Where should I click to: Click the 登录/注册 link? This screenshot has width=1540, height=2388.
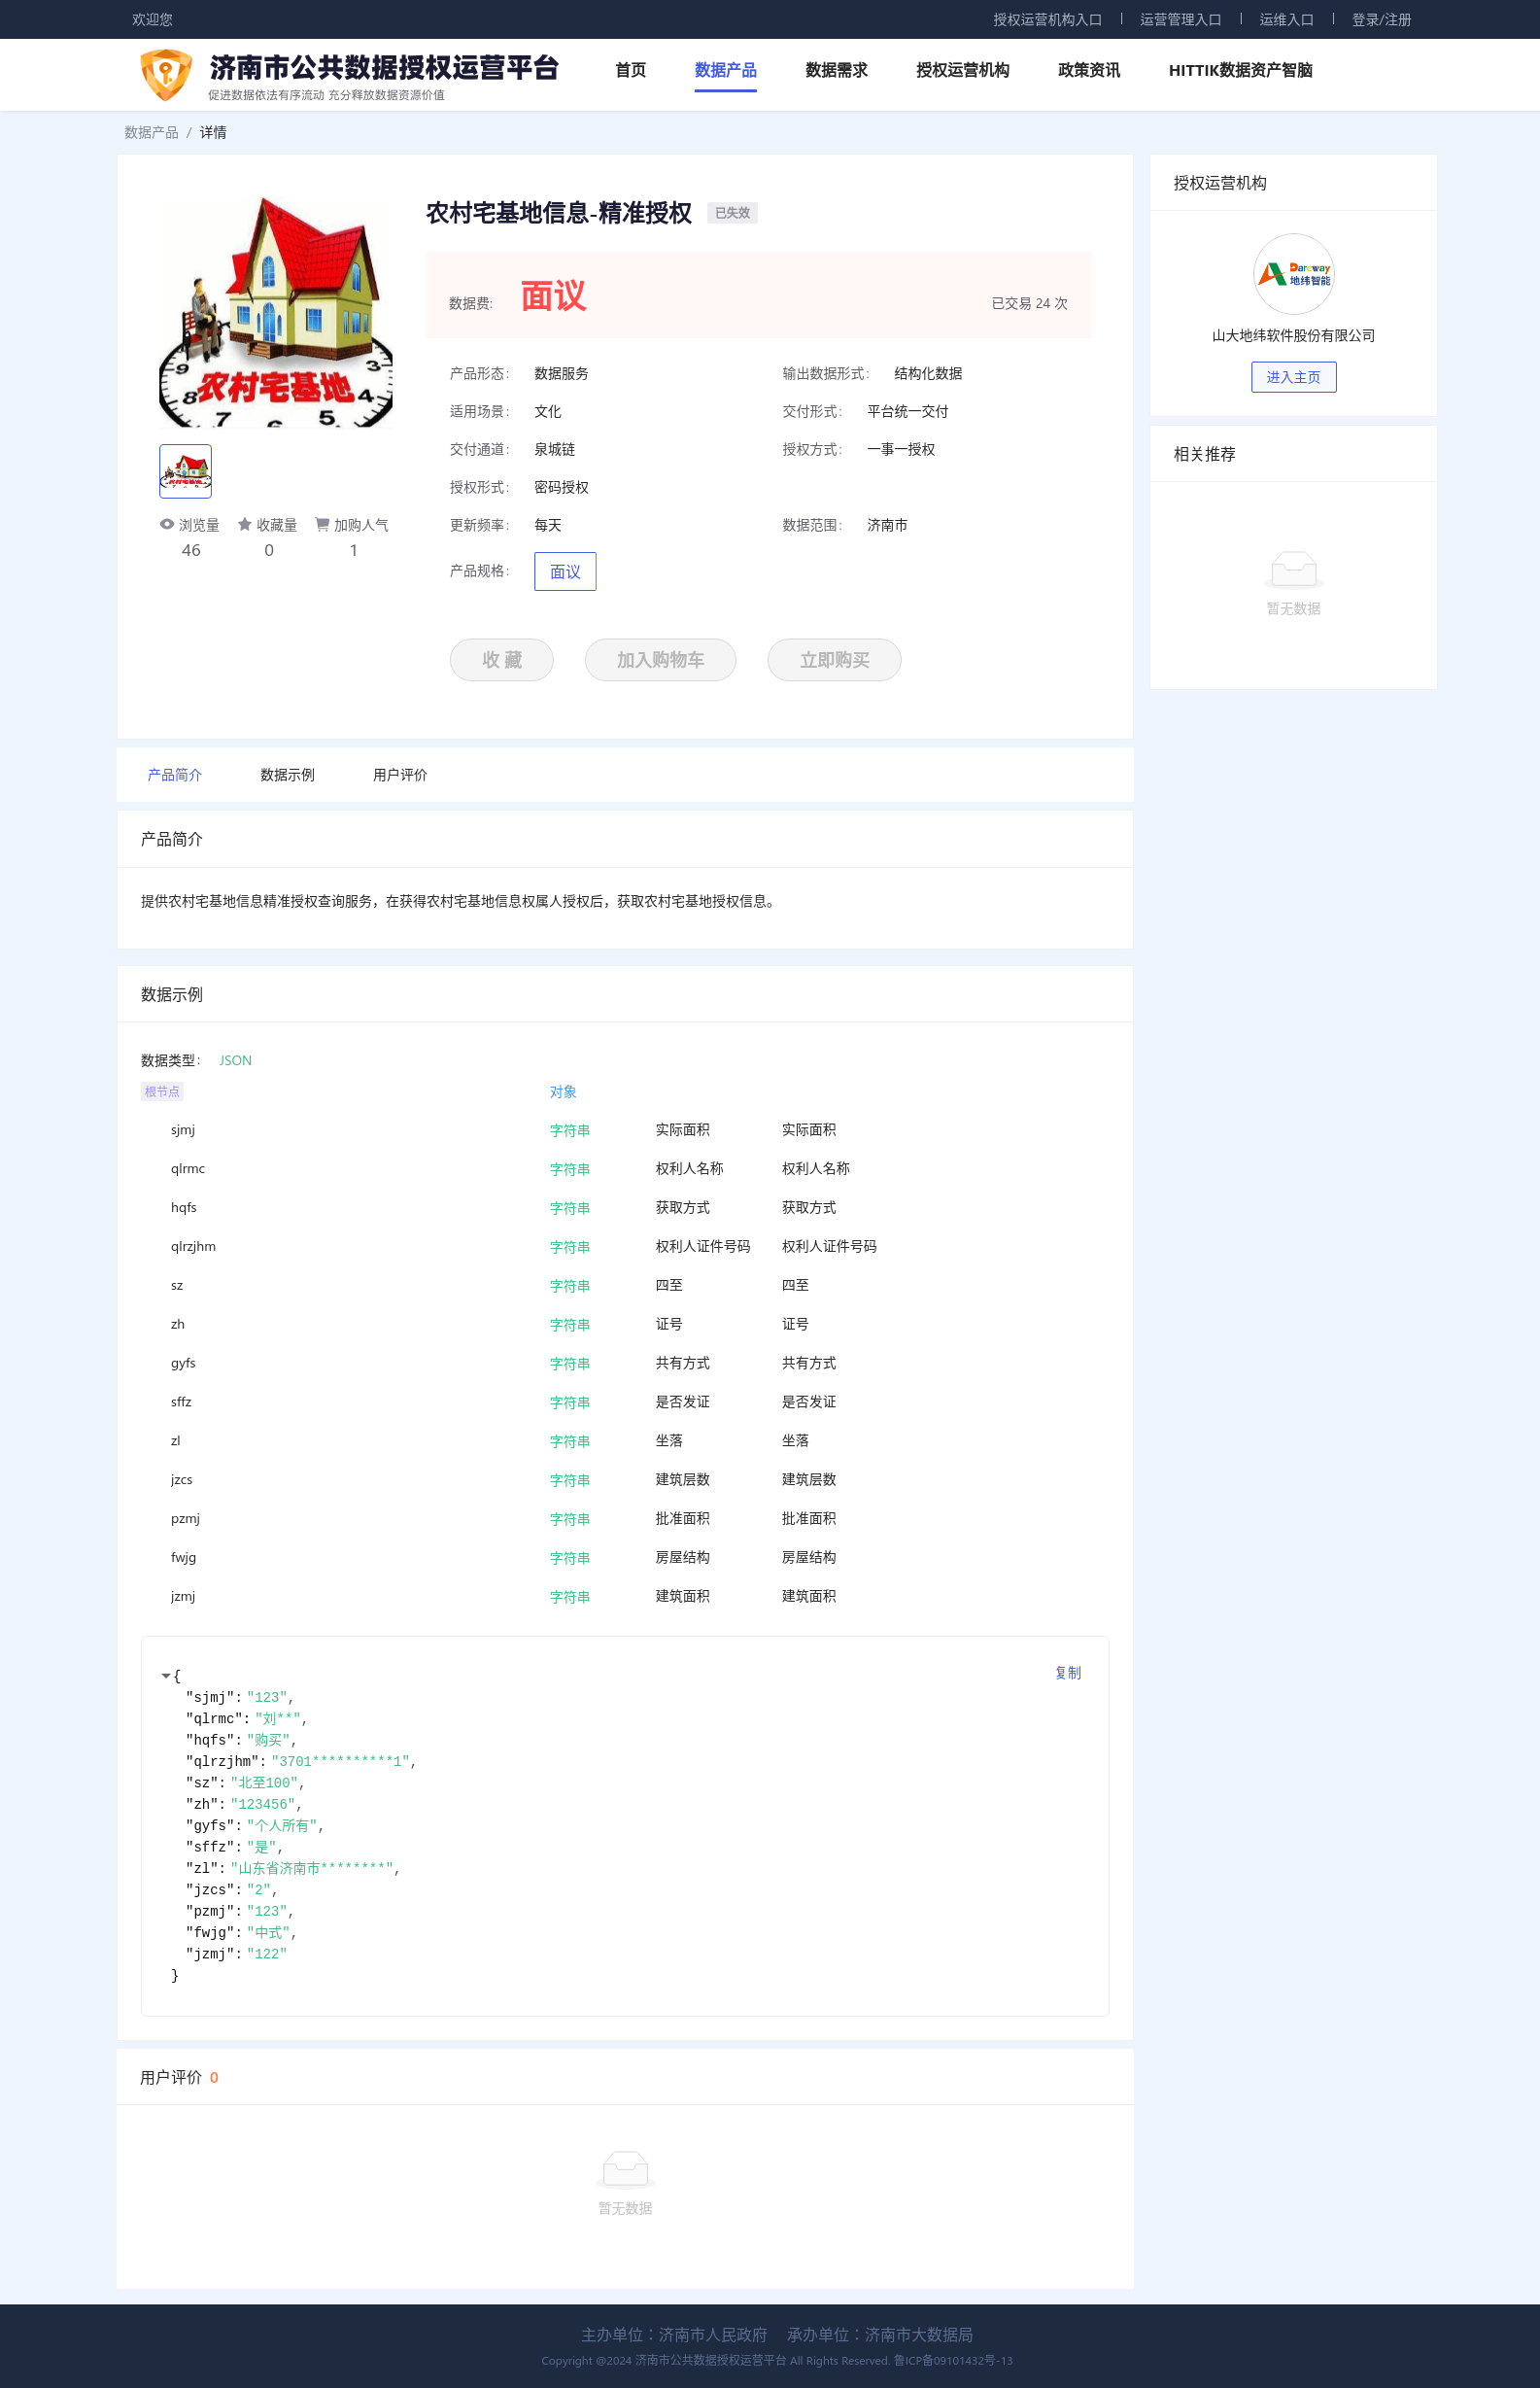coord(1381,20)
